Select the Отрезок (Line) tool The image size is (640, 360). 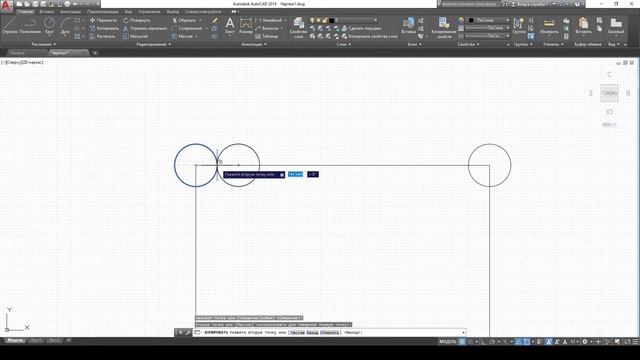tap(9, 25)
